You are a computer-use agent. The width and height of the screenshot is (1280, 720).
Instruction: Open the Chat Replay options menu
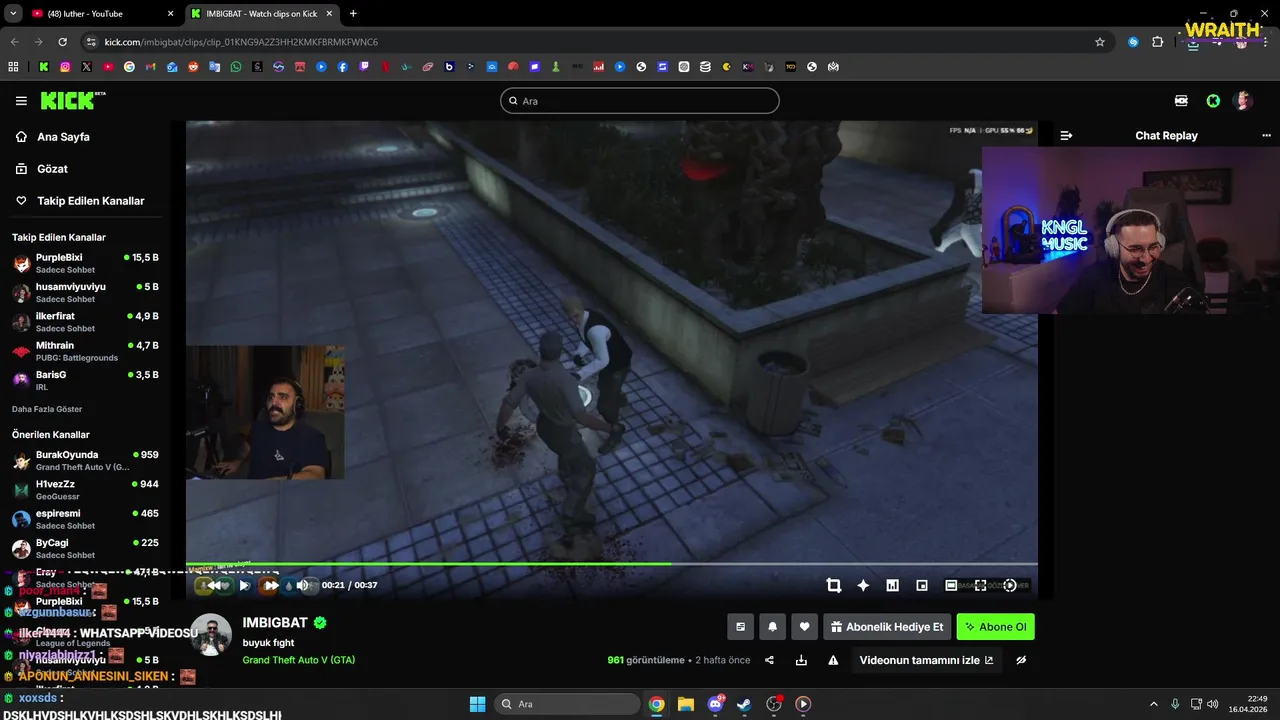coord(1266,136)
